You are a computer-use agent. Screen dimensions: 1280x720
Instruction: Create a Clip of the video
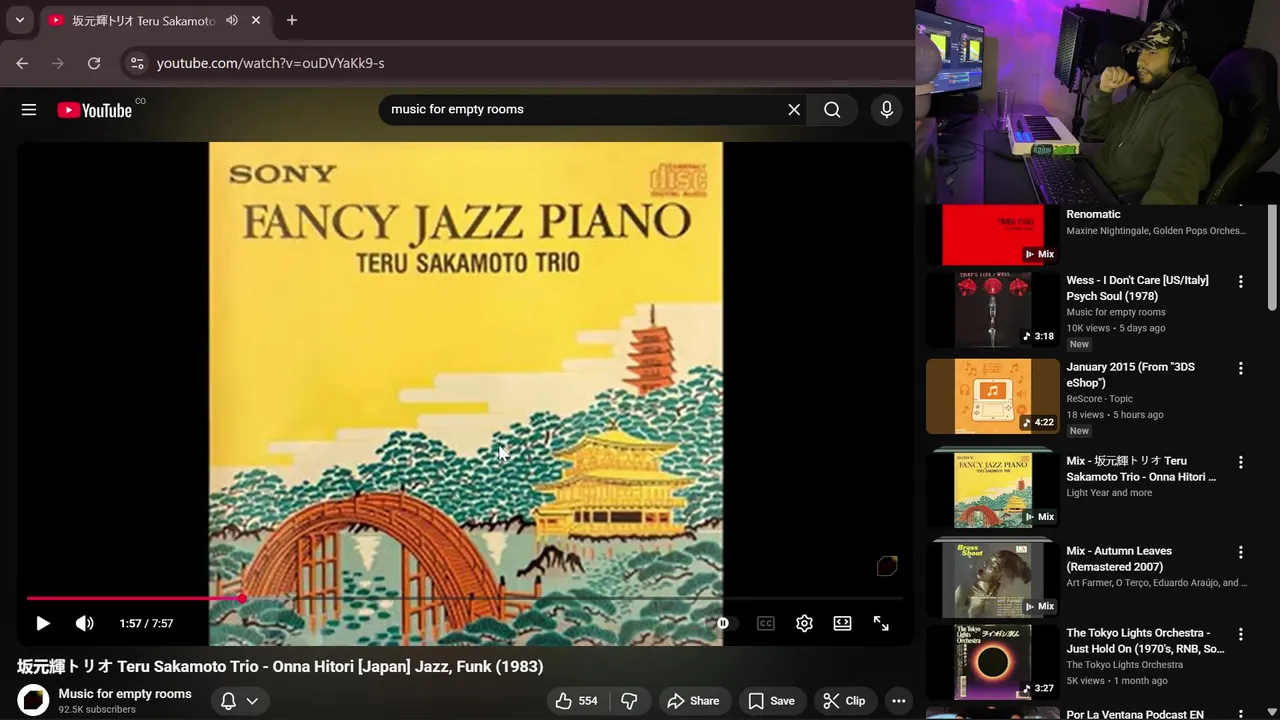(x=844, y=701)
